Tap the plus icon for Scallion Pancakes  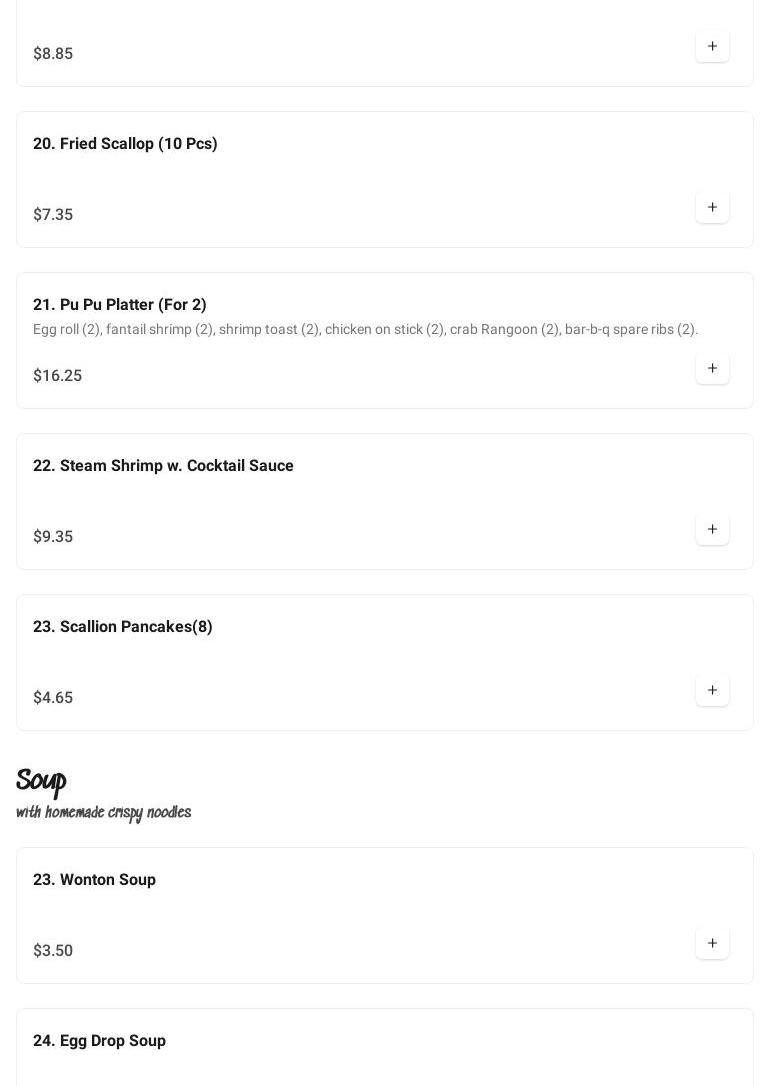click(712, 691)
